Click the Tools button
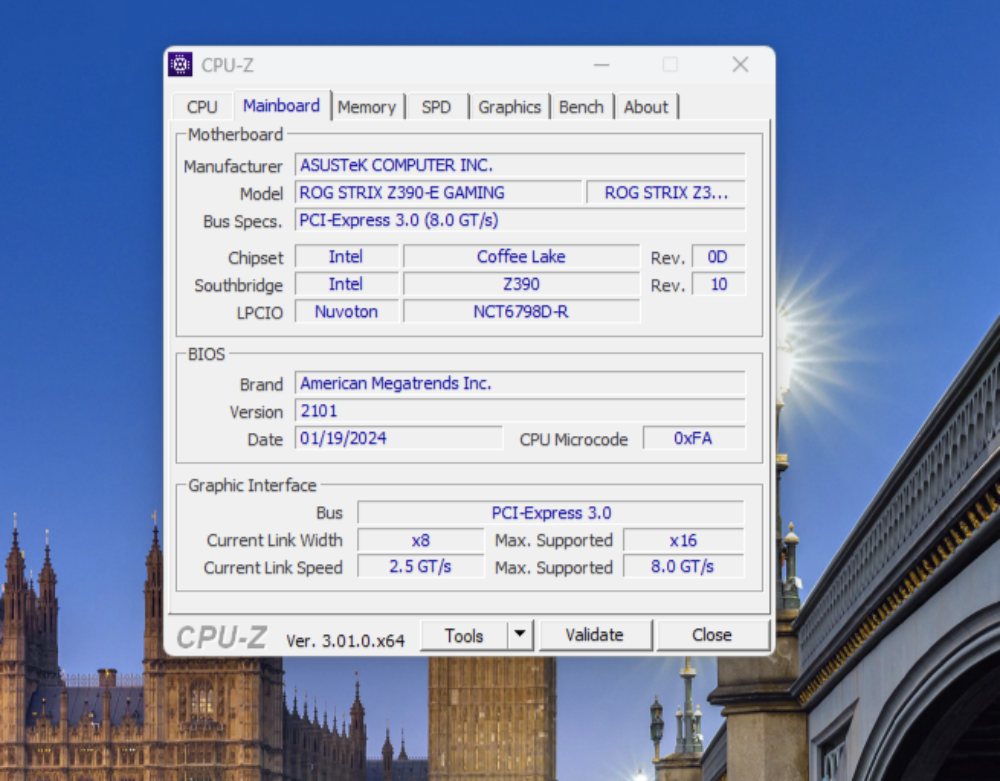This screenshot has height=781, width=1000. [x=464, y=636]
